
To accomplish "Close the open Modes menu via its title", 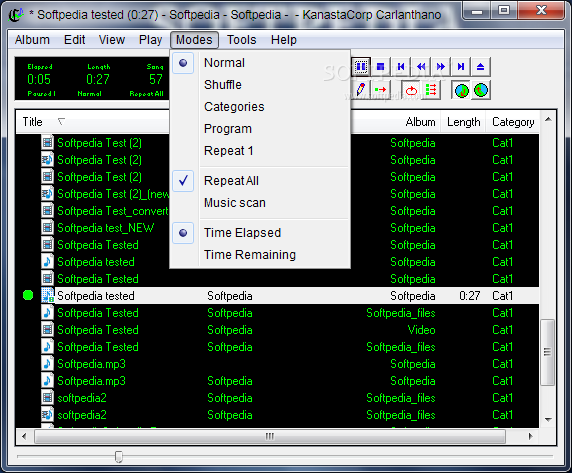I will pos(194,40).
